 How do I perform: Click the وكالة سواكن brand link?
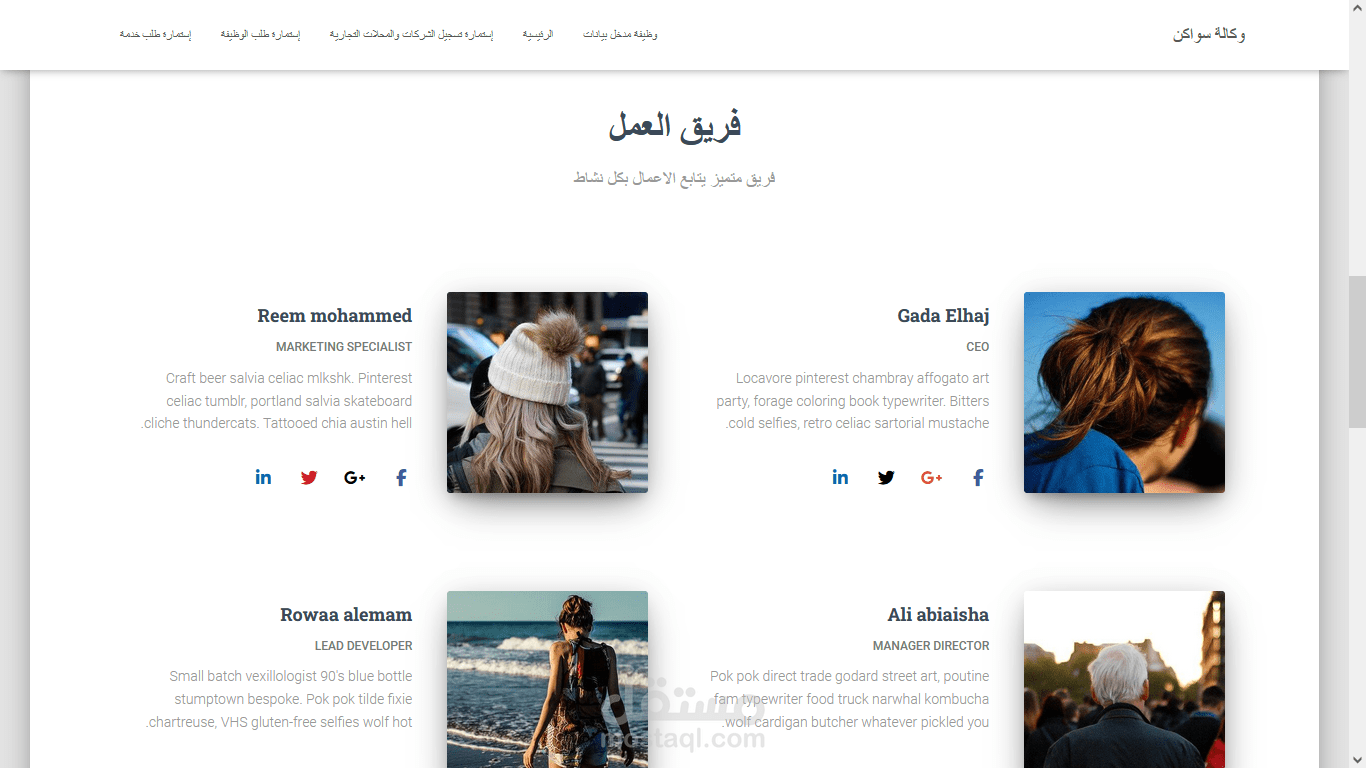click(1209, 35)
